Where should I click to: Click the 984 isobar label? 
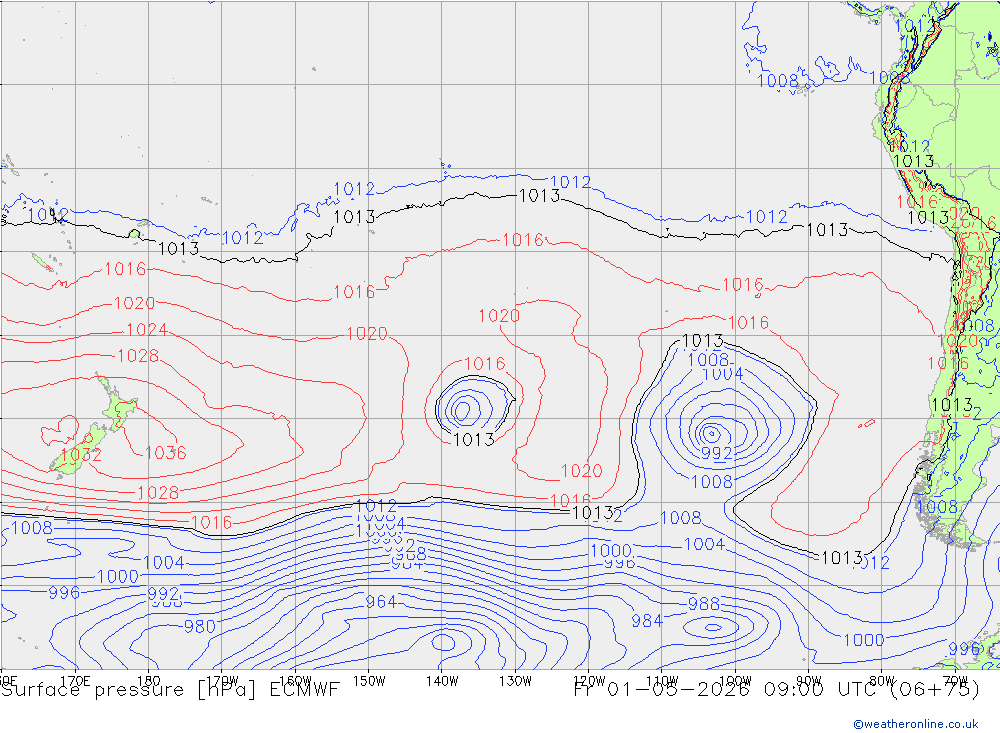coord(647,621)
